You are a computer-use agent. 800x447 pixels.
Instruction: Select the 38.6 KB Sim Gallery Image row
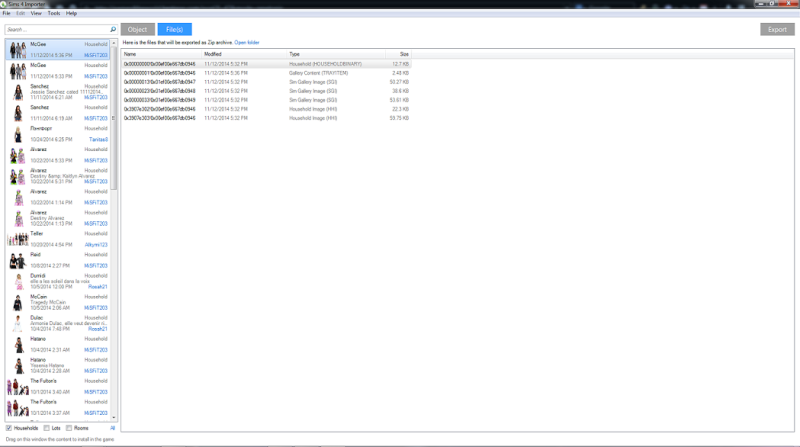click(266, 91)
